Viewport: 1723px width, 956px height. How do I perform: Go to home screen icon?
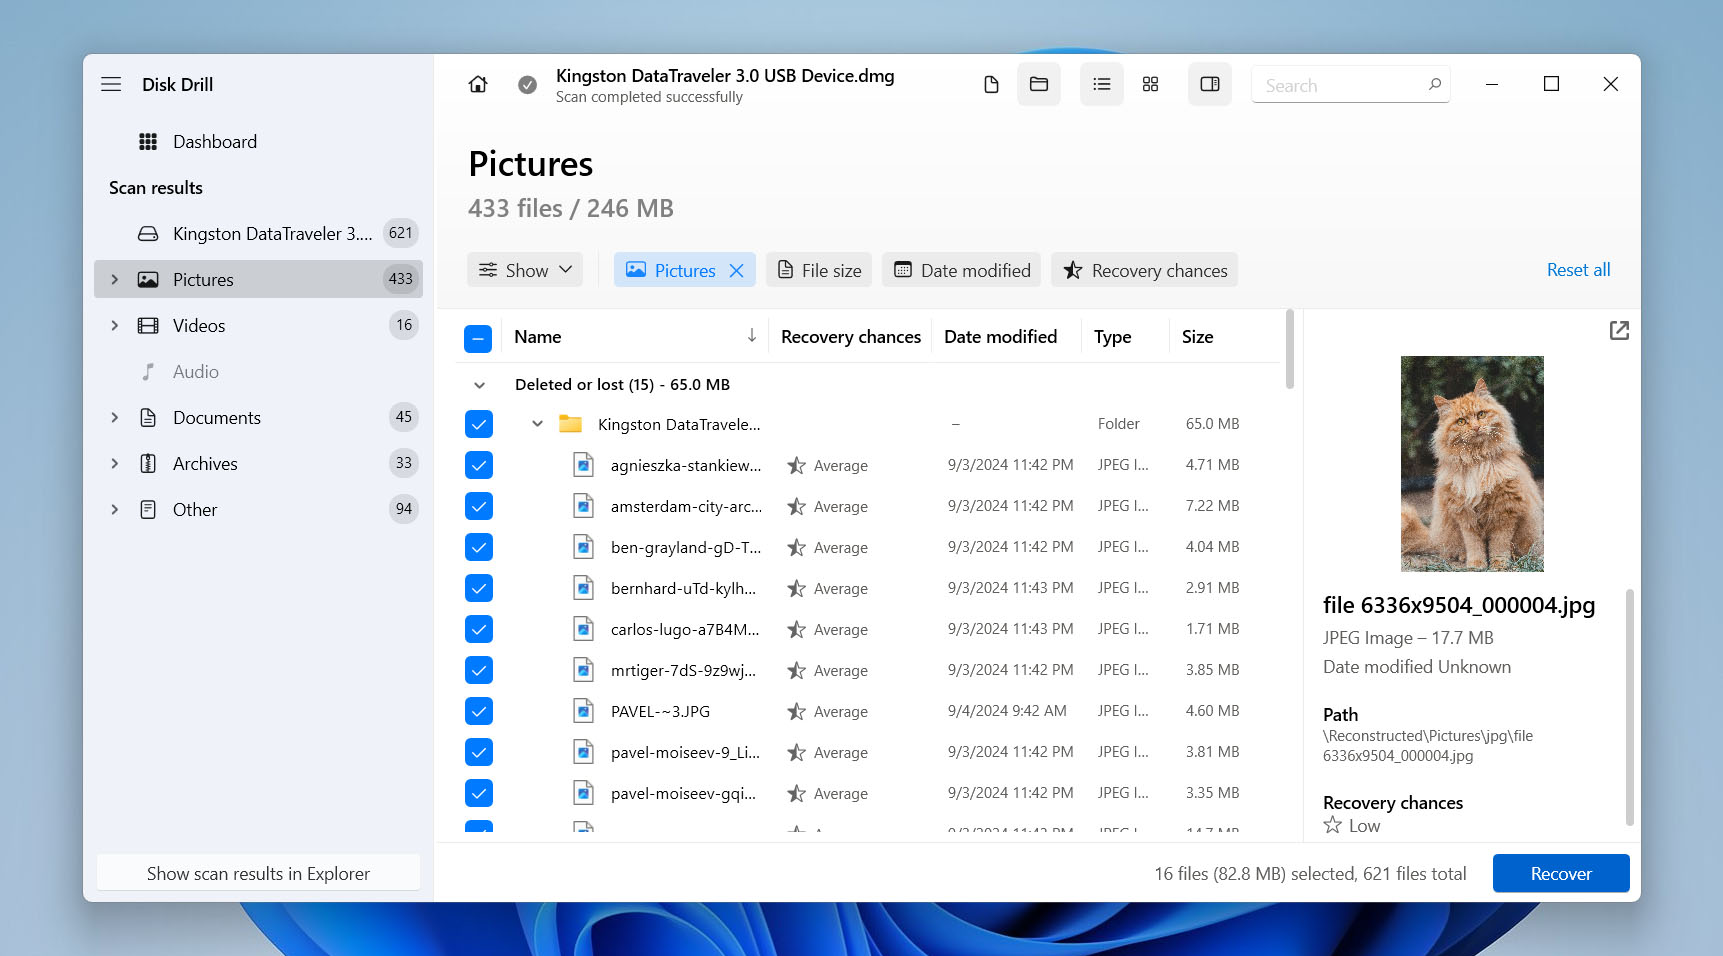(x=478, y=85)
